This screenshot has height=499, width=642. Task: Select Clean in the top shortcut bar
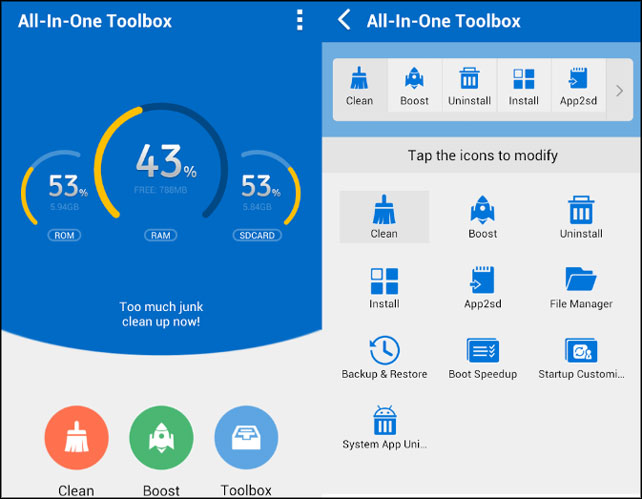pyautogui.click(x=359, y=87)
